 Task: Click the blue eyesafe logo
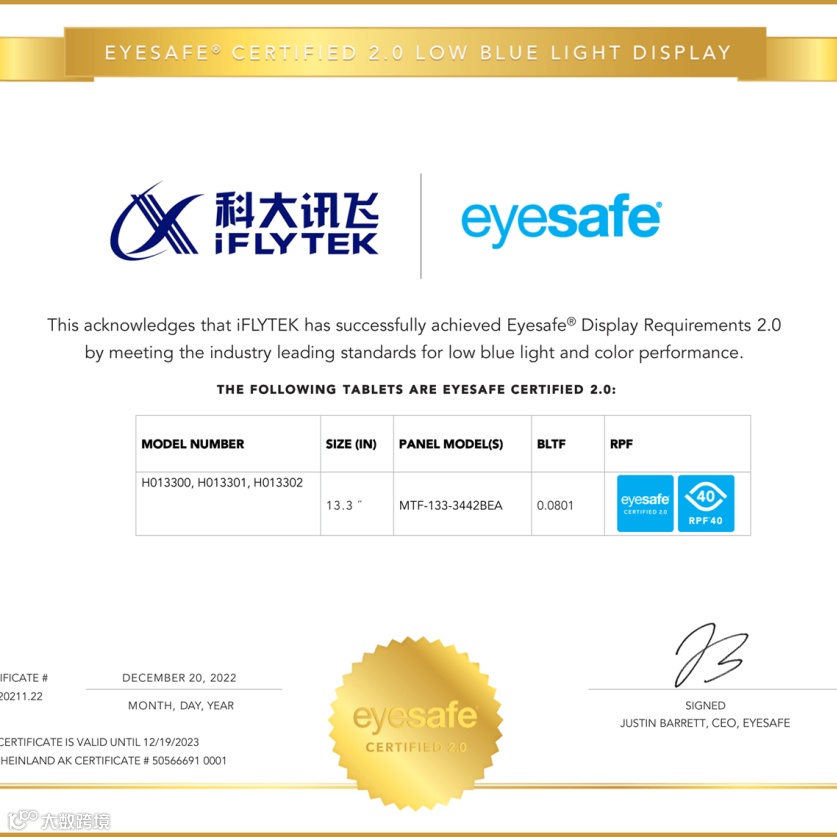(562, 220)
